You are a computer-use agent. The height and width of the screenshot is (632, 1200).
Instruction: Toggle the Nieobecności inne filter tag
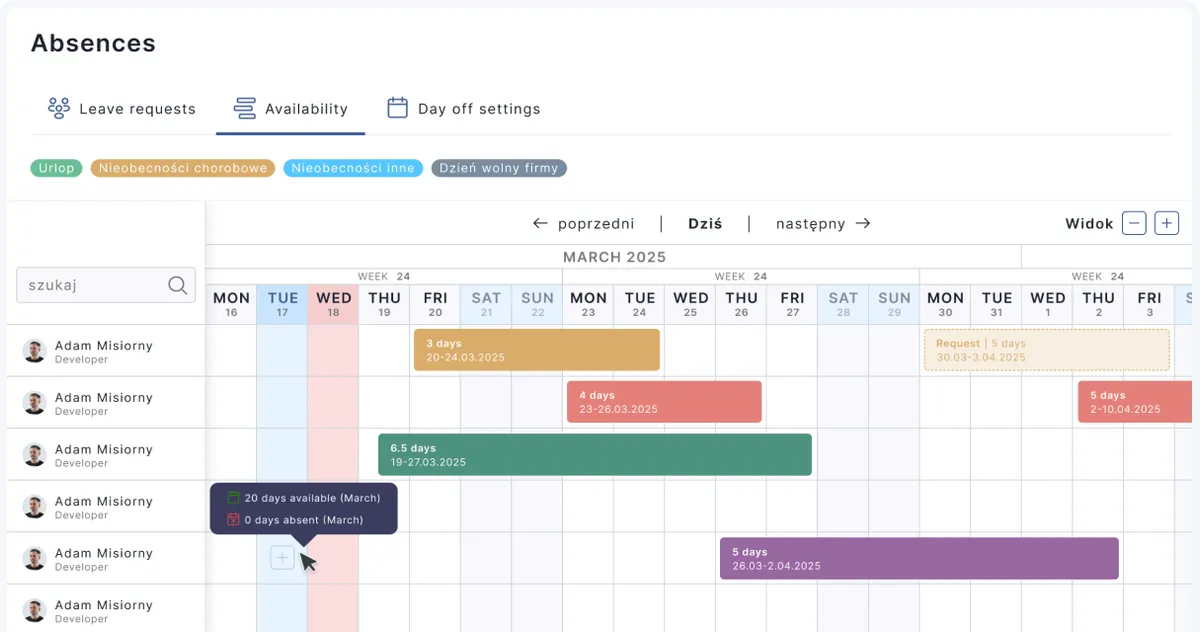click(353, 168)
